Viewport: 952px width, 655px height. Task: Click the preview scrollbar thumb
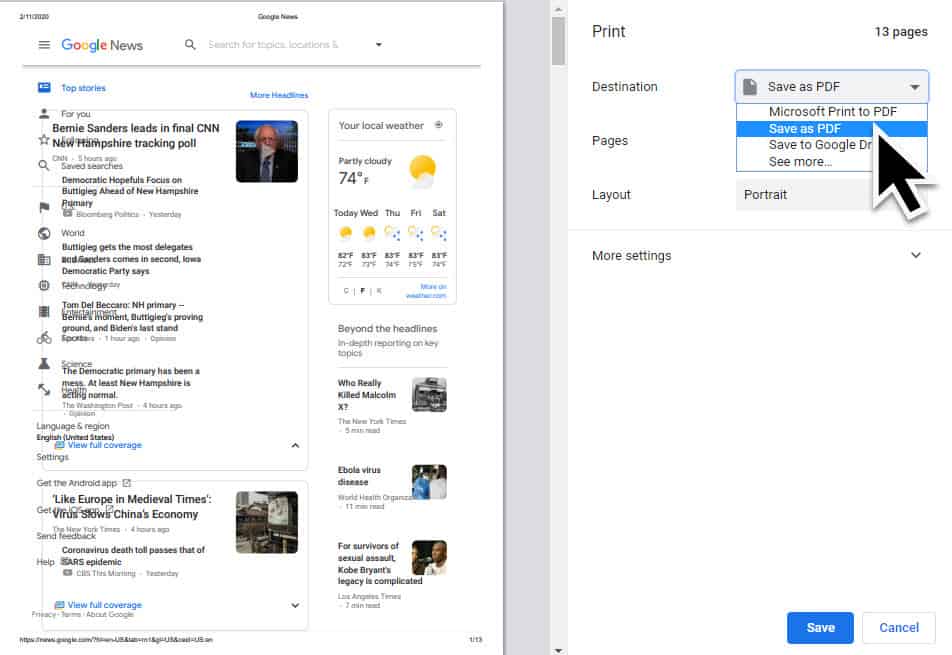pos(558,41)
